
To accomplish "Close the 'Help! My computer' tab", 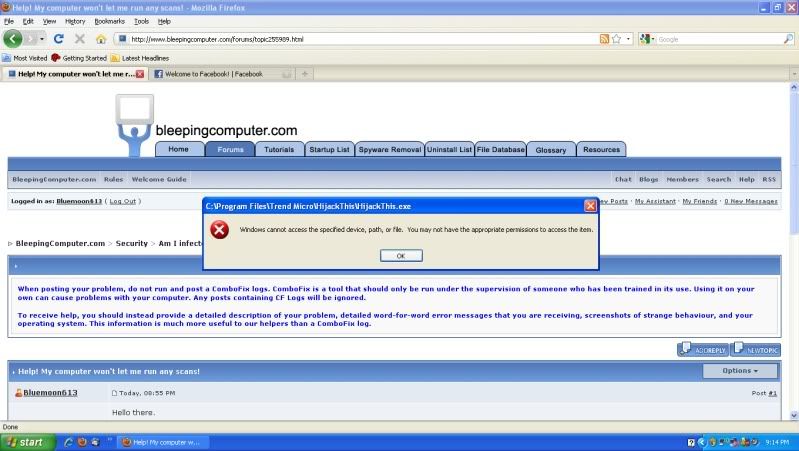I will coord(140,74).
